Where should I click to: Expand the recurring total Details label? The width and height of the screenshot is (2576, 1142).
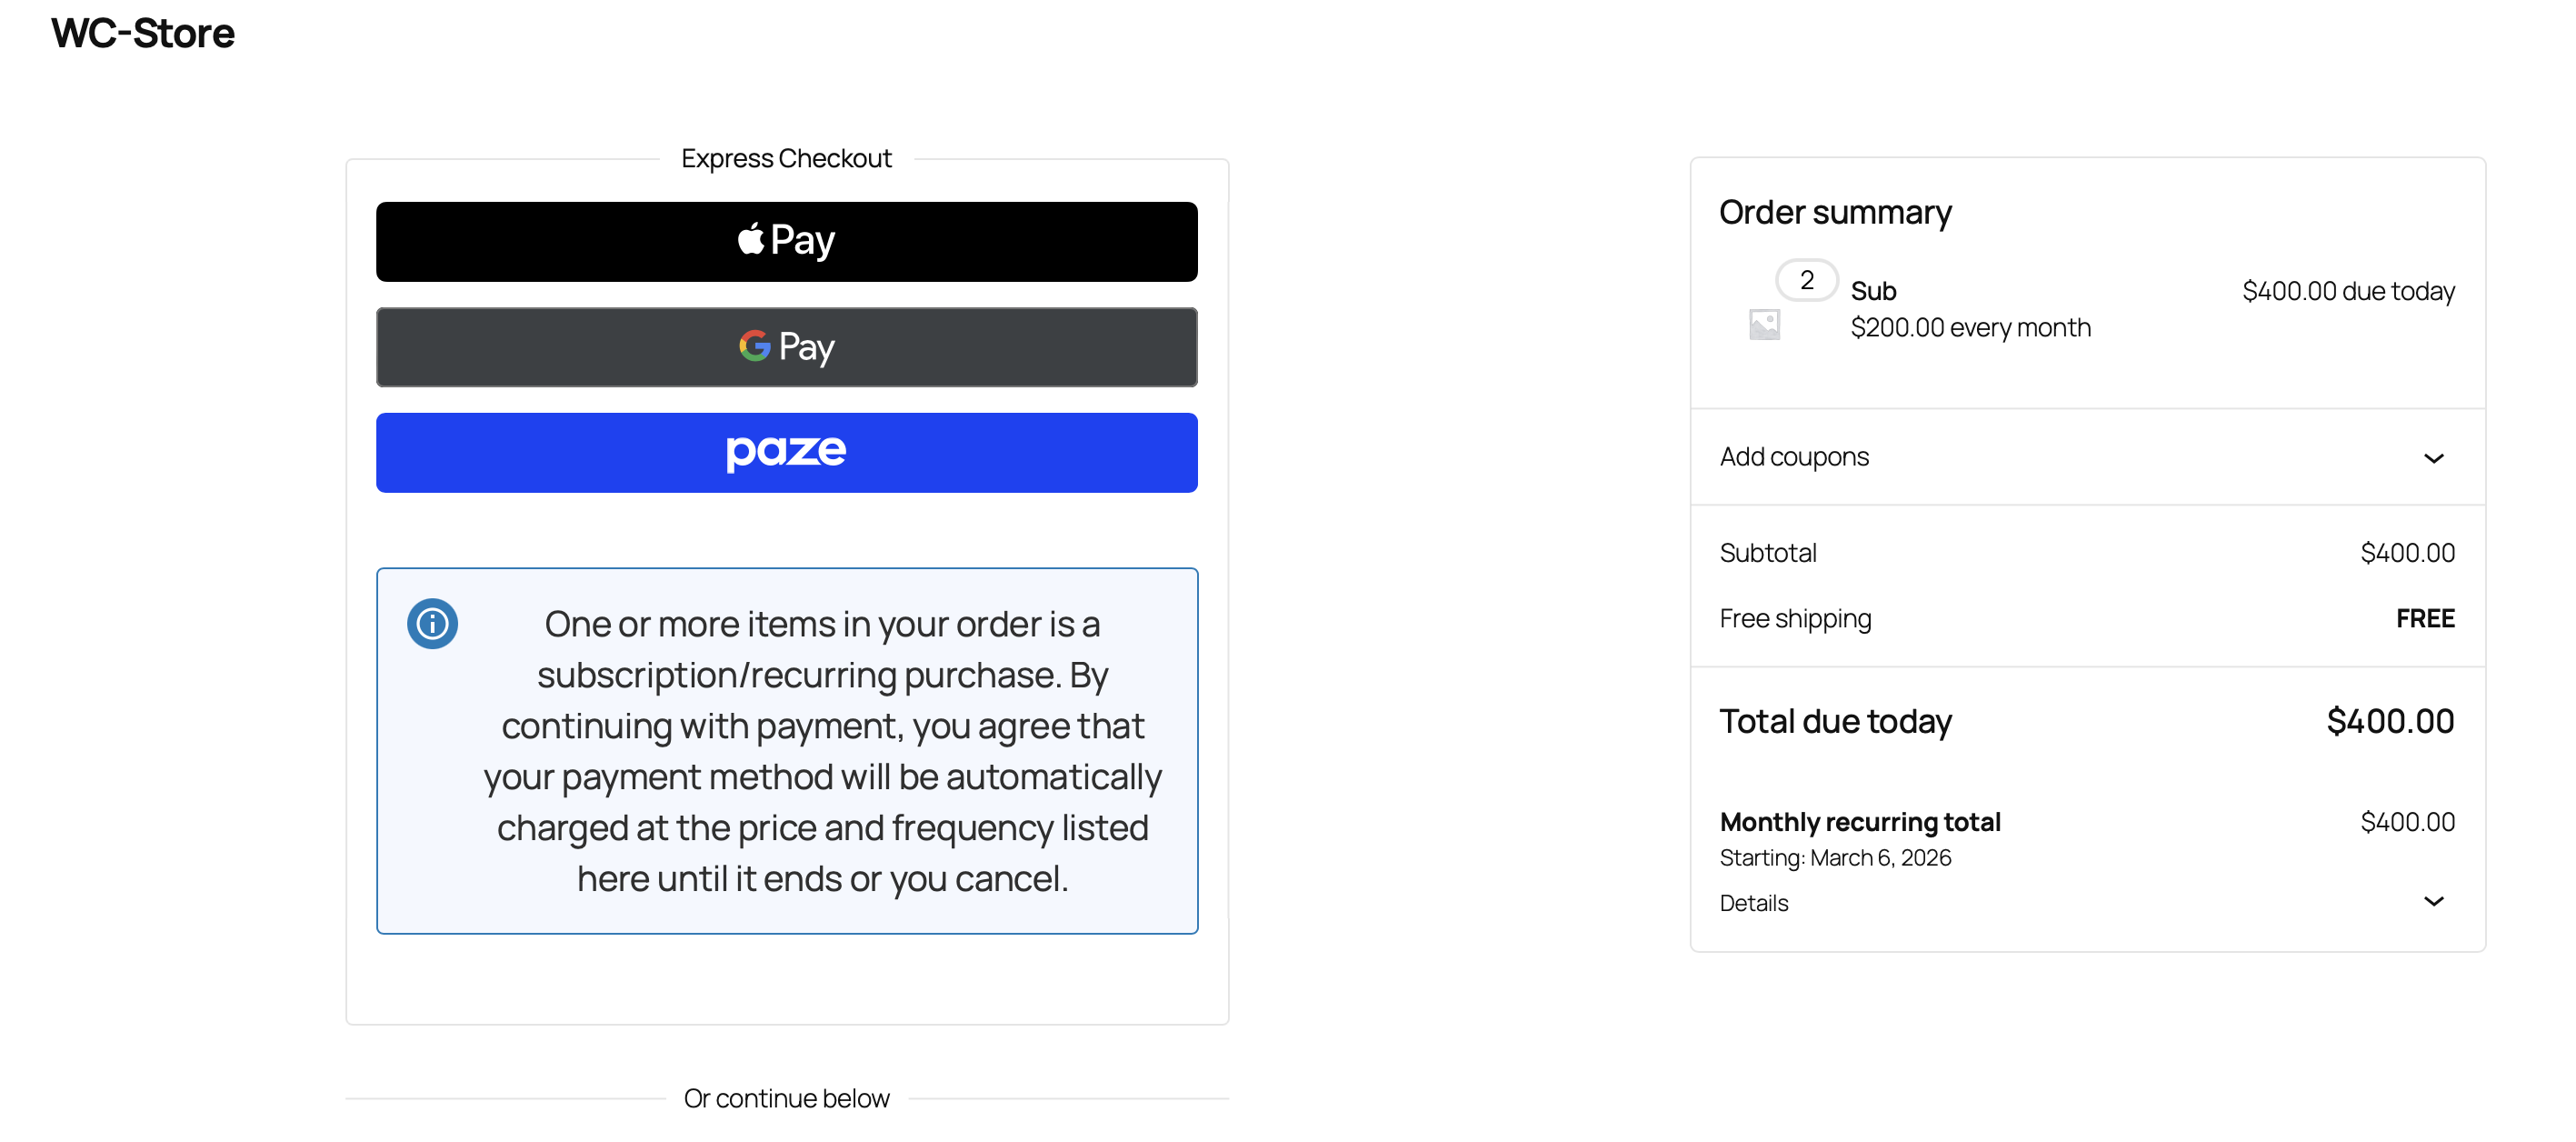(1754, 903)
